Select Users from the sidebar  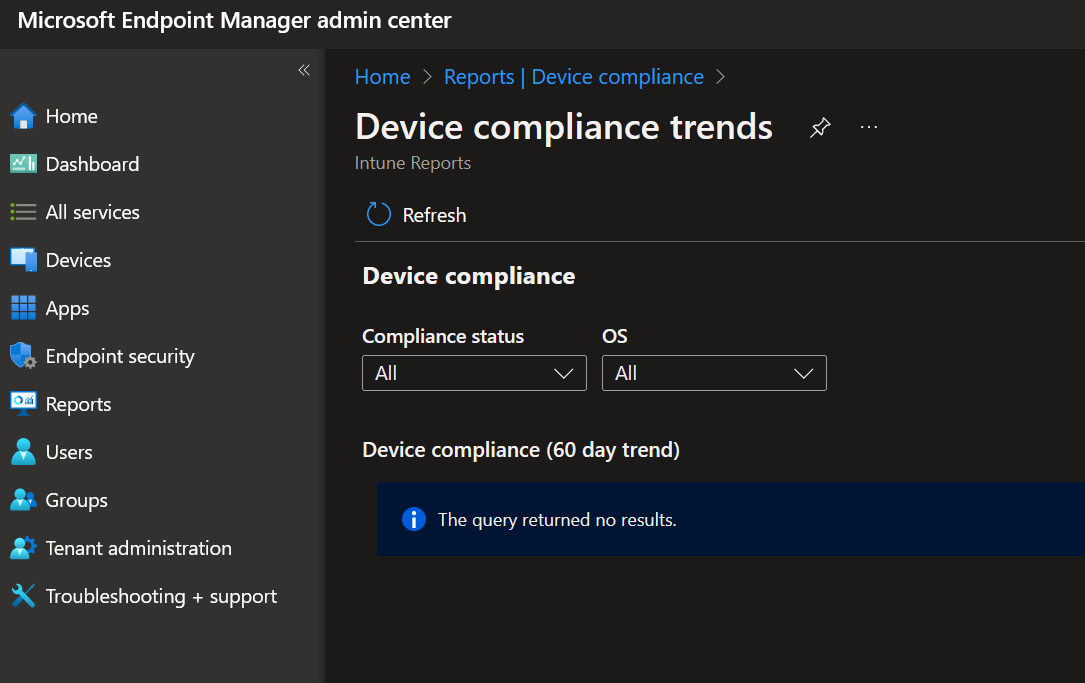67,452
